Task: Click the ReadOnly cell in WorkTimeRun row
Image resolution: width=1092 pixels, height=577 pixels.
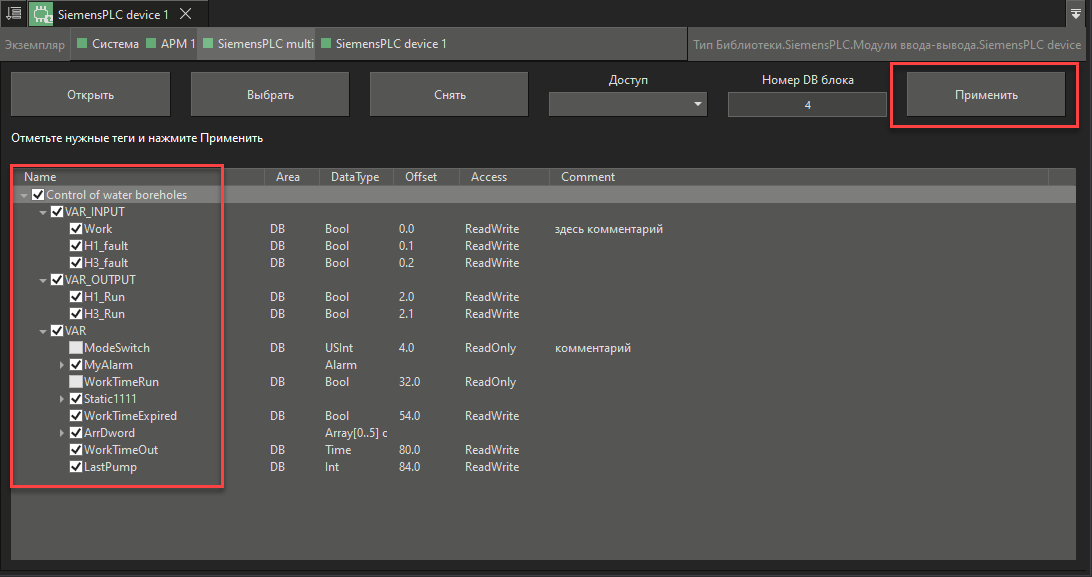Action: (x=490, y=381)
